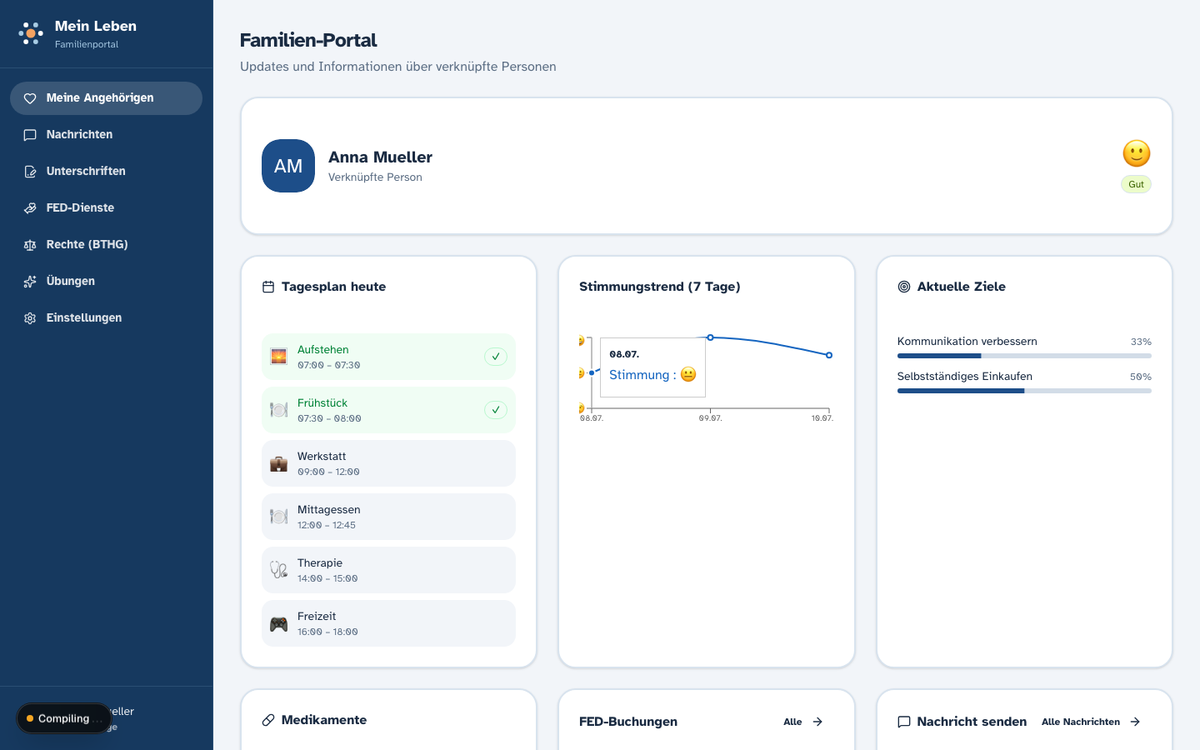Toggle the Aufstehen completed checkmark

click(x=495, y=356)
